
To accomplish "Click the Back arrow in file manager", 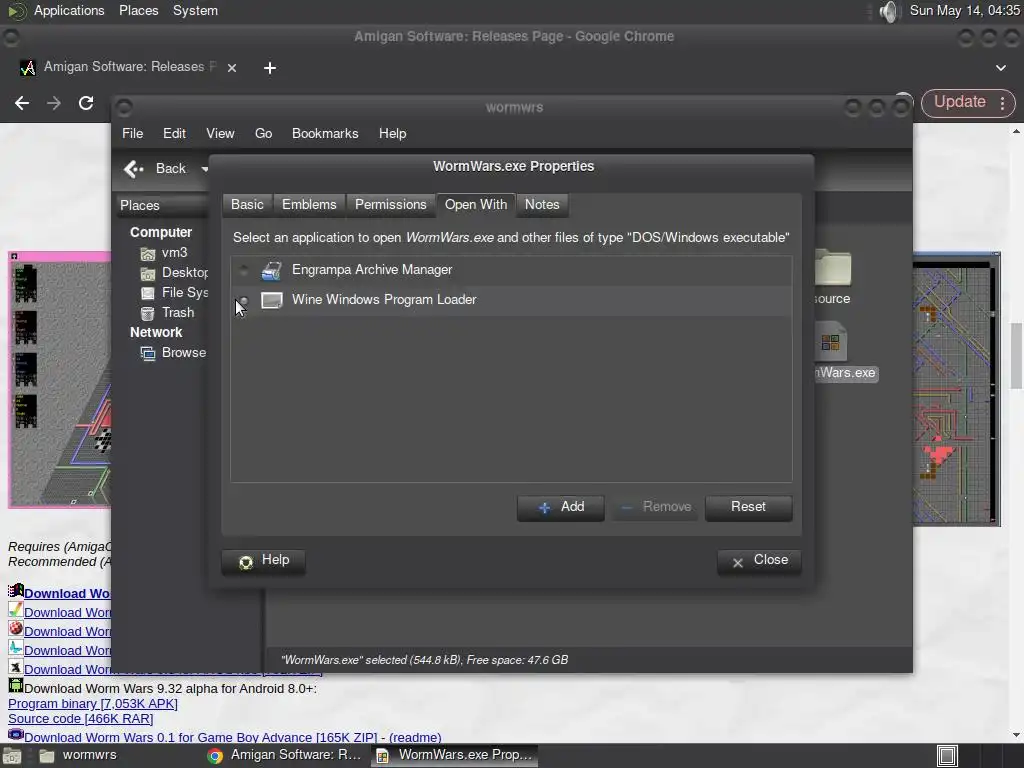I will click(x=134, y=169).
